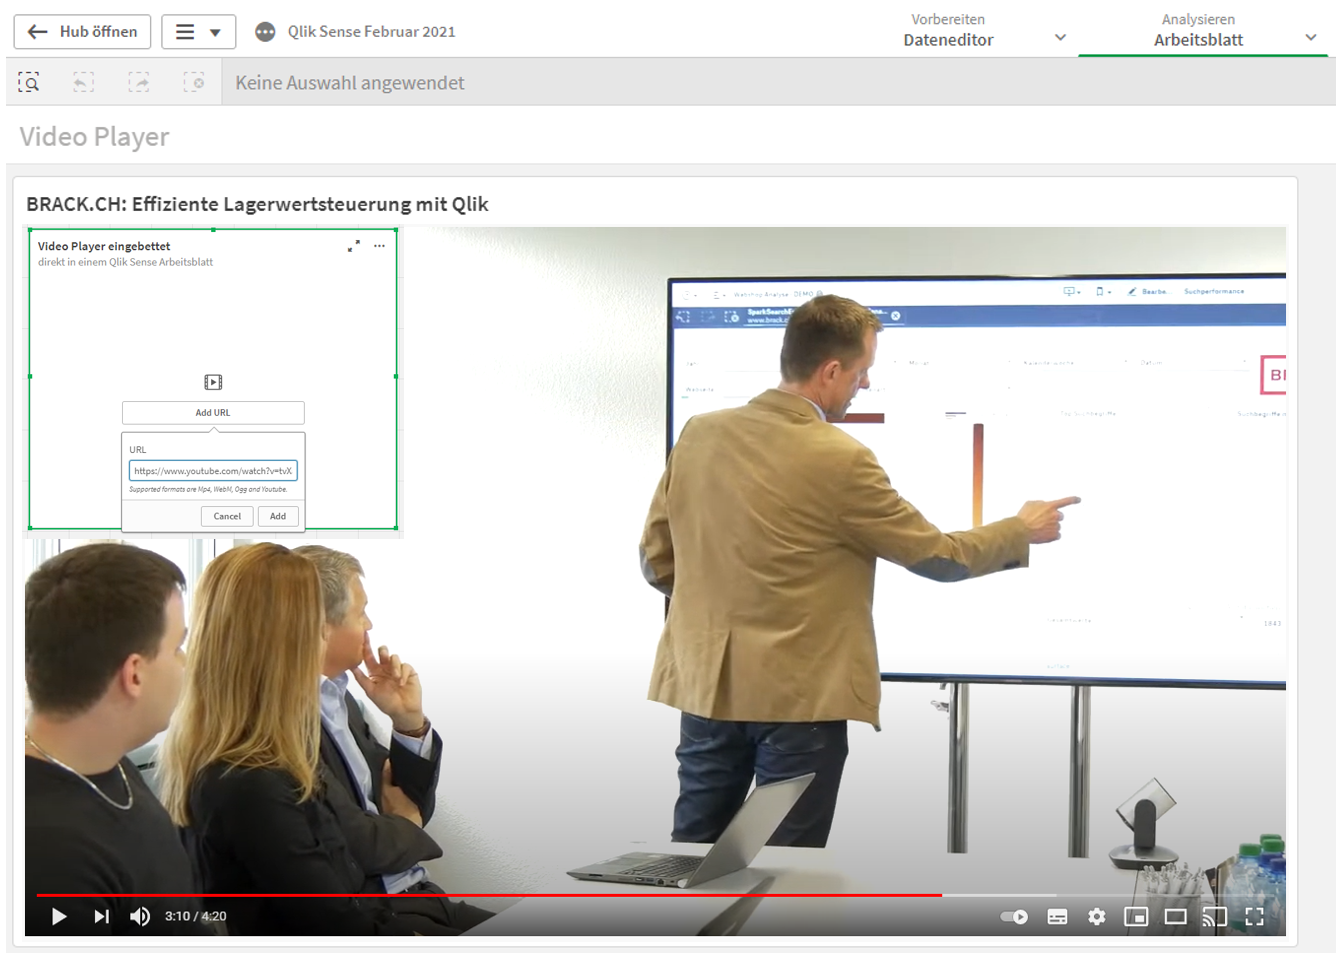Toggle the autoplay switch
Screen dimensions: 1341x953
[1014, 917]
